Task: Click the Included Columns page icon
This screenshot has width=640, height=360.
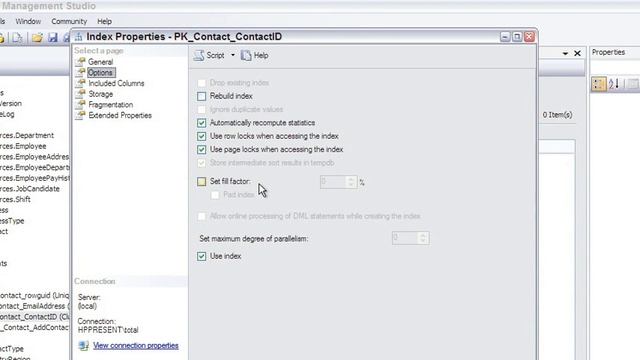Action: coord(81,83)
